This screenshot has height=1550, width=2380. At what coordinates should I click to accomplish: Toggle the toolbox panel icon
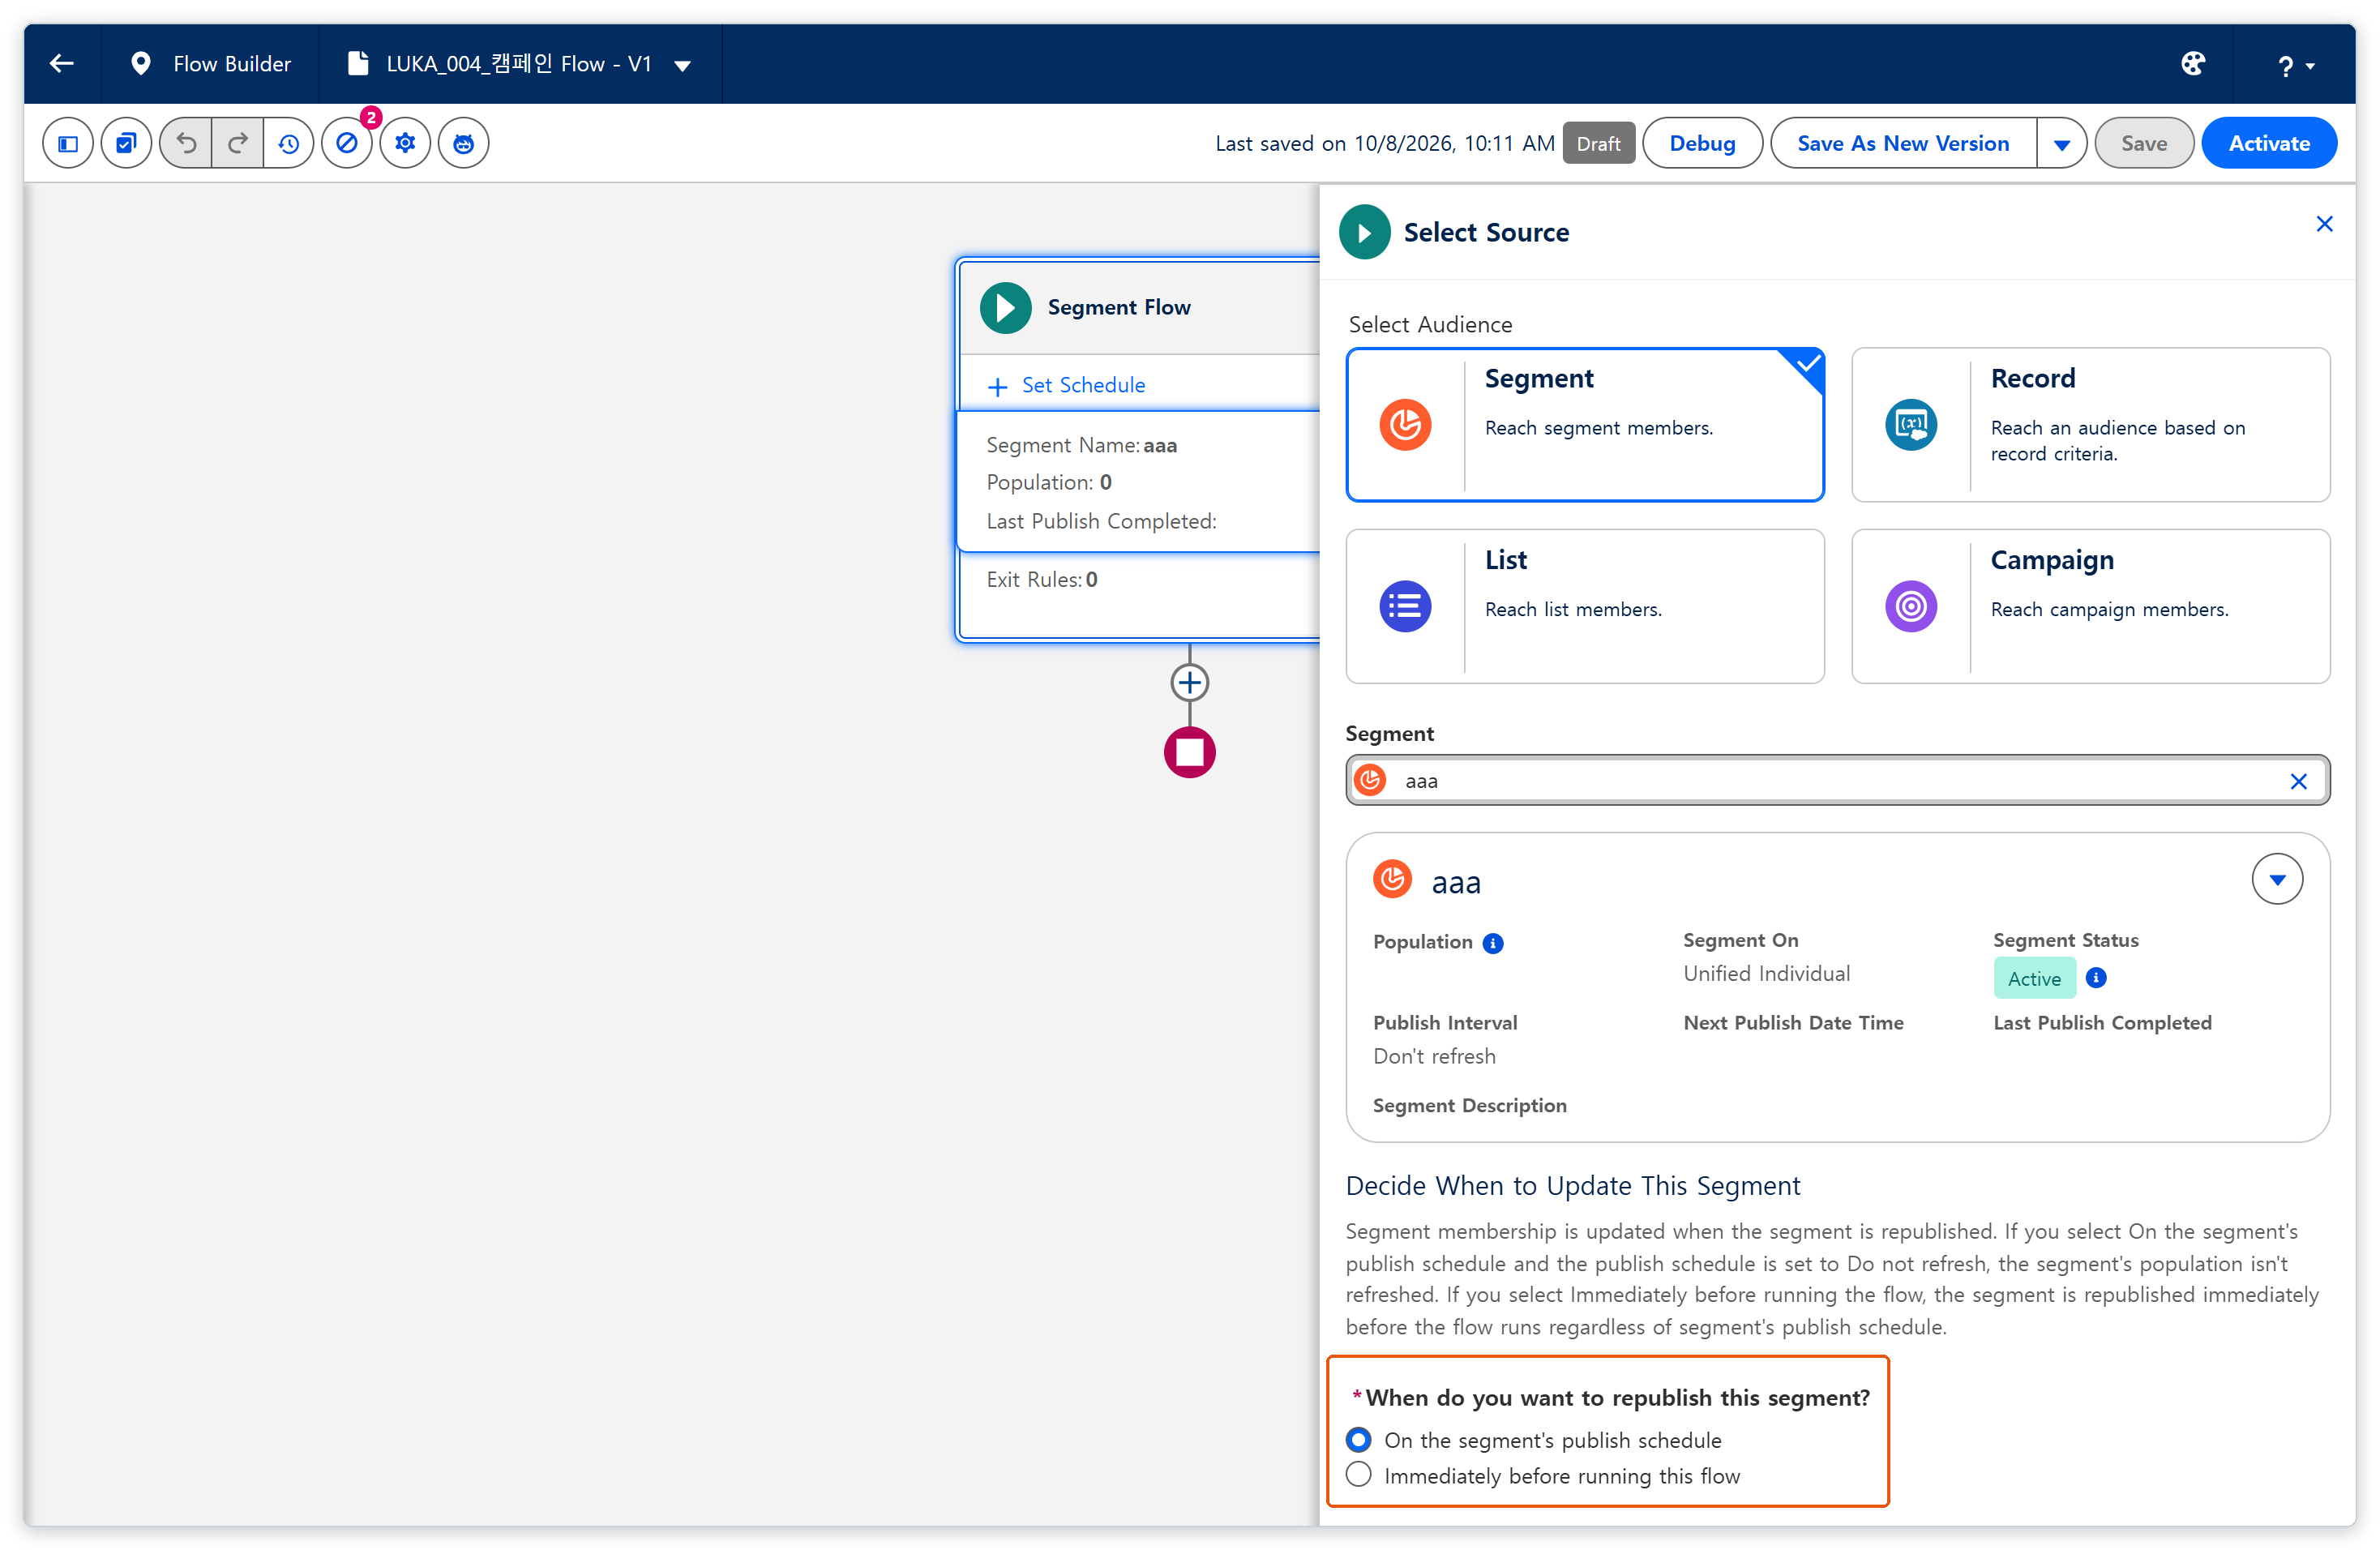(68, 143)
